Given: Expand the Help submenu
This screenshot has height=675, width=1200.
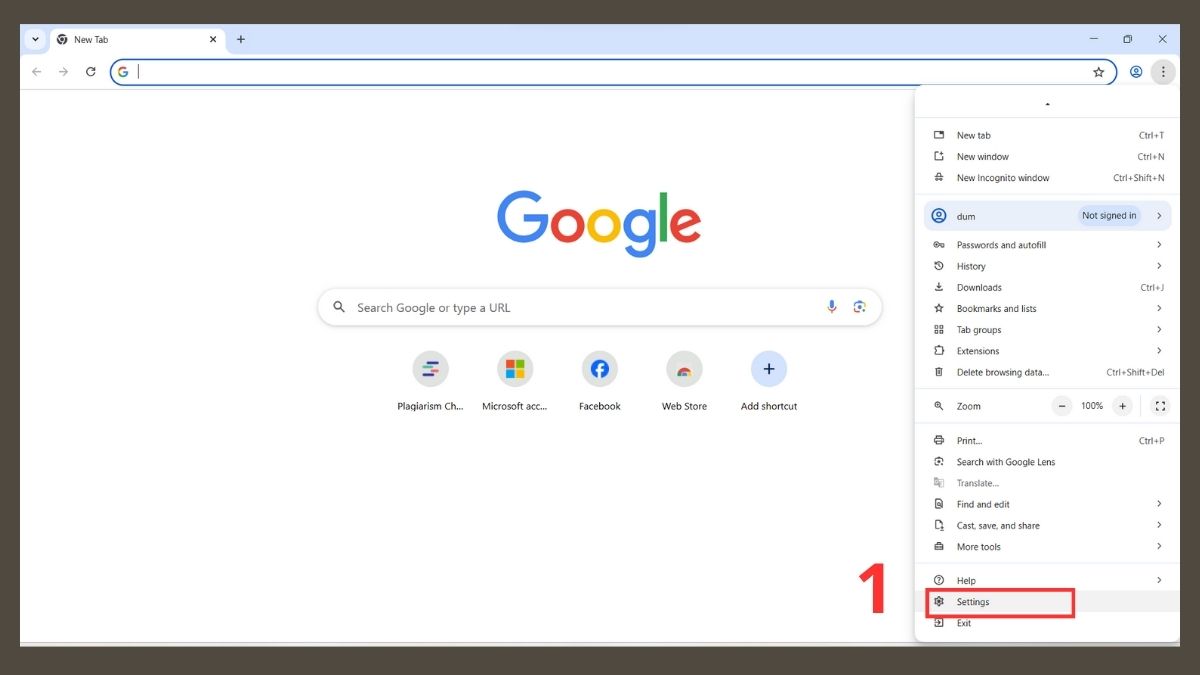Looking at the screenshot, I should pos(1048,581).
